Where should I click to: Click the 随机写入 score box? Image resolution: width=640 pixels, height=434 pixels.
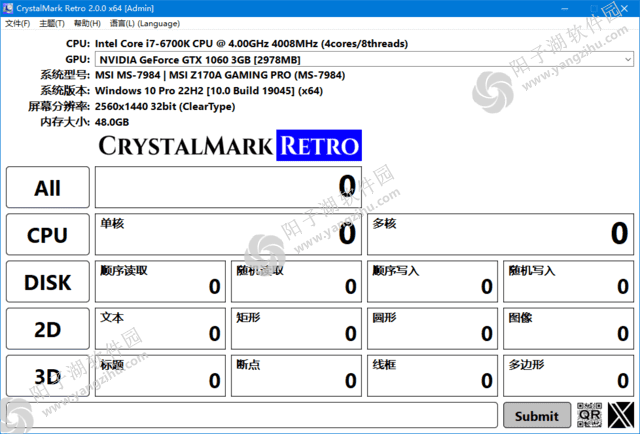click(569, 282)
